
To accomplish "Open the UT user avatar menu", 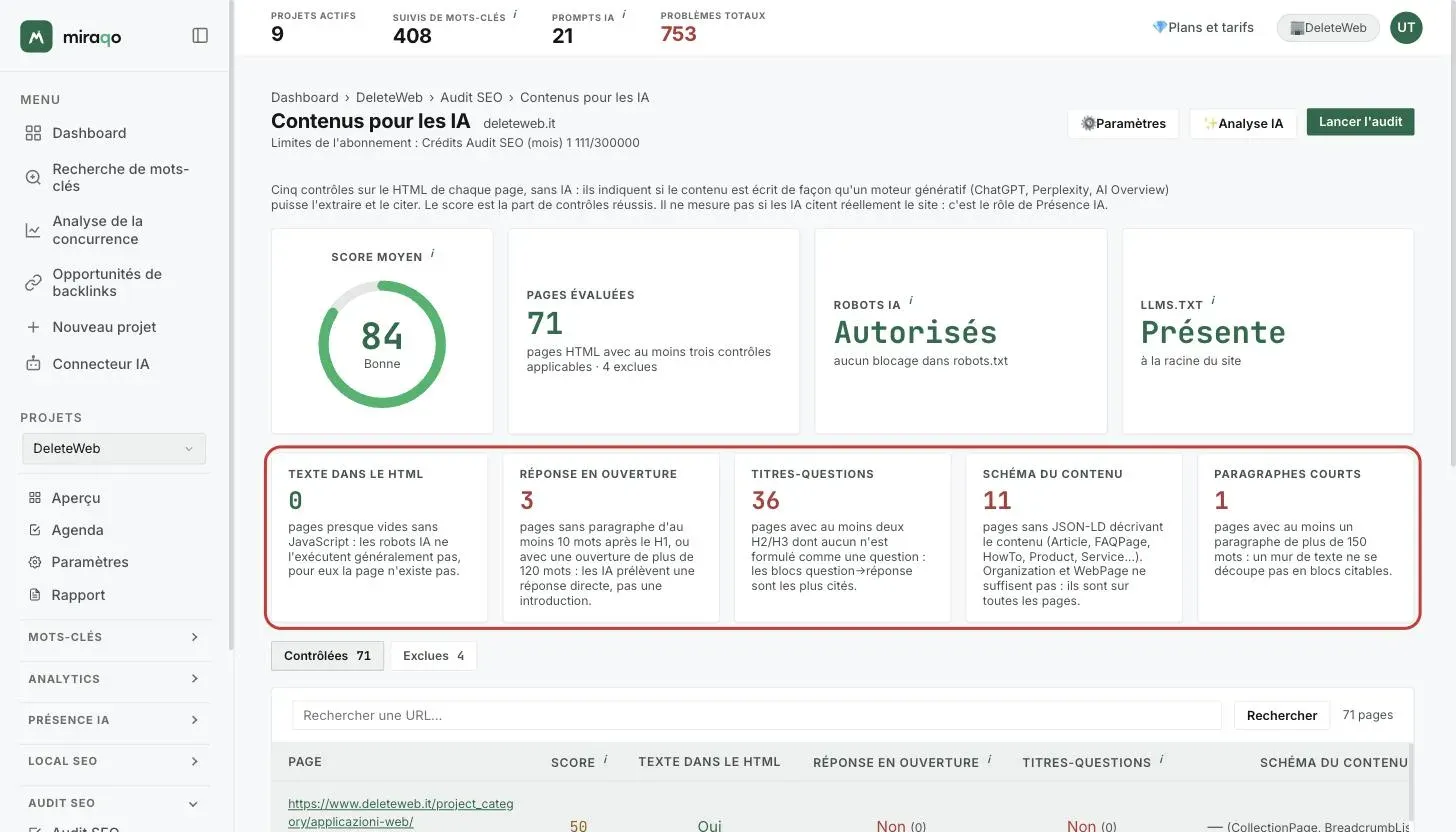I will click(1406, 28).
